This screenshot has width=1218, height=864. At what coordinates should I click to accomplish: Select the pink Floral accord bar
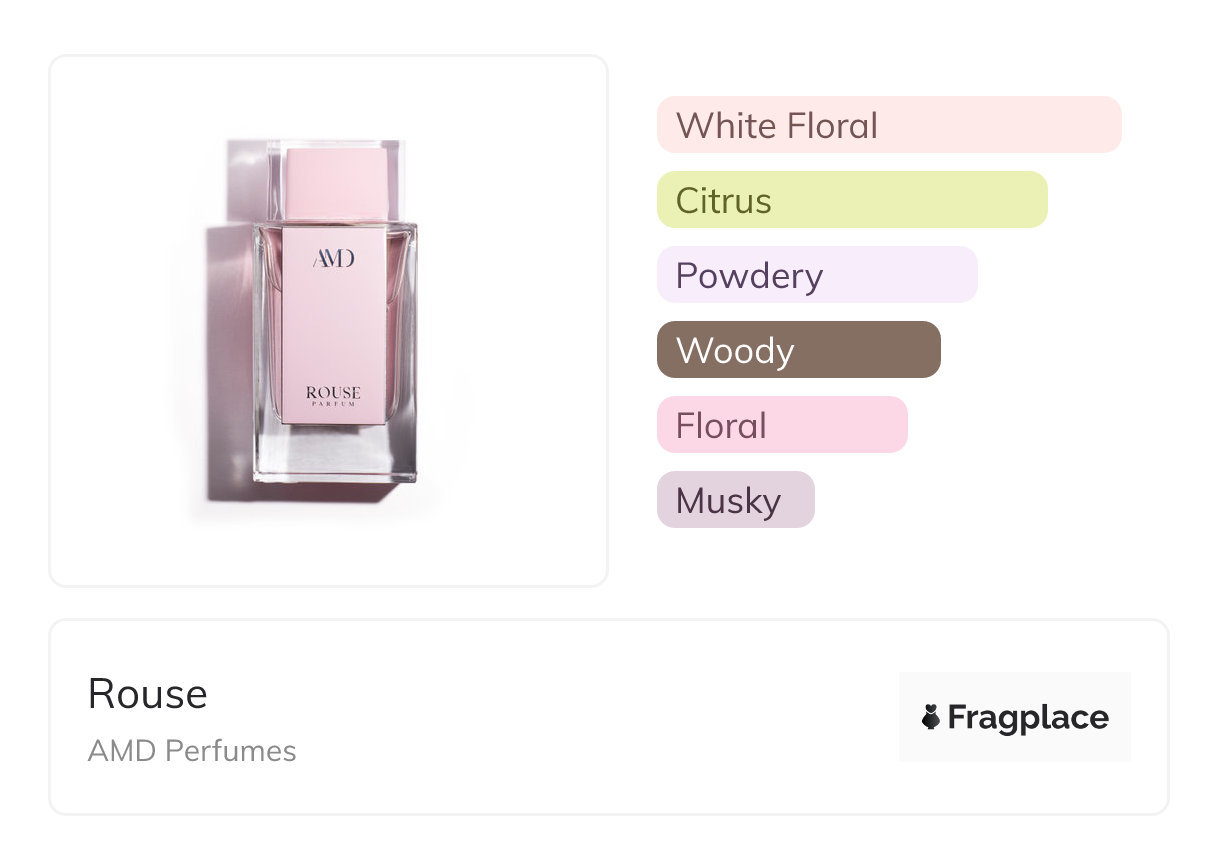[781, 425]
